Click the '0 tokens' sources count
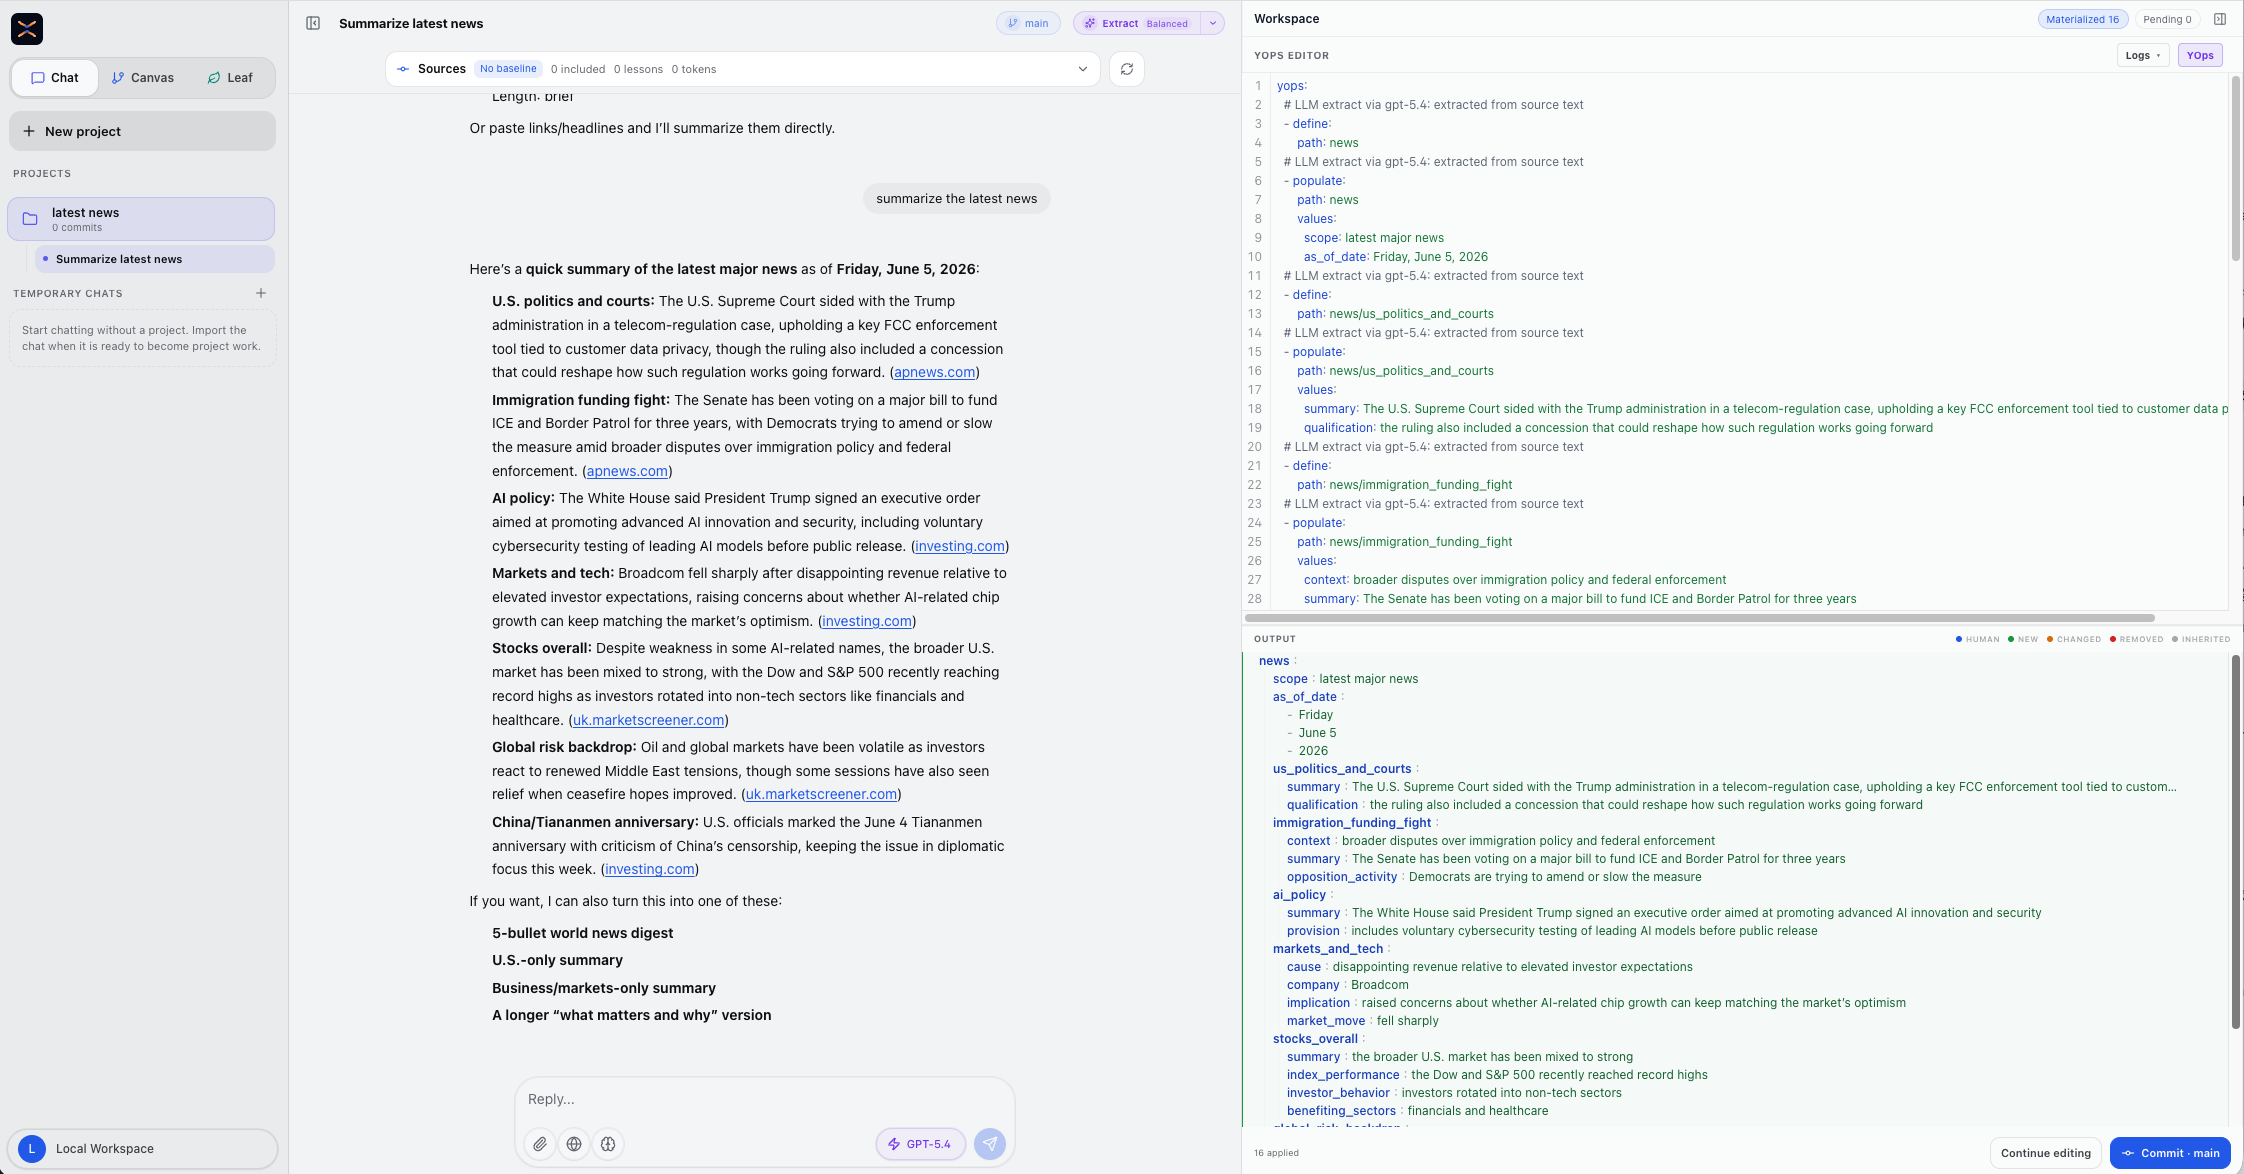 click(694, 69)
